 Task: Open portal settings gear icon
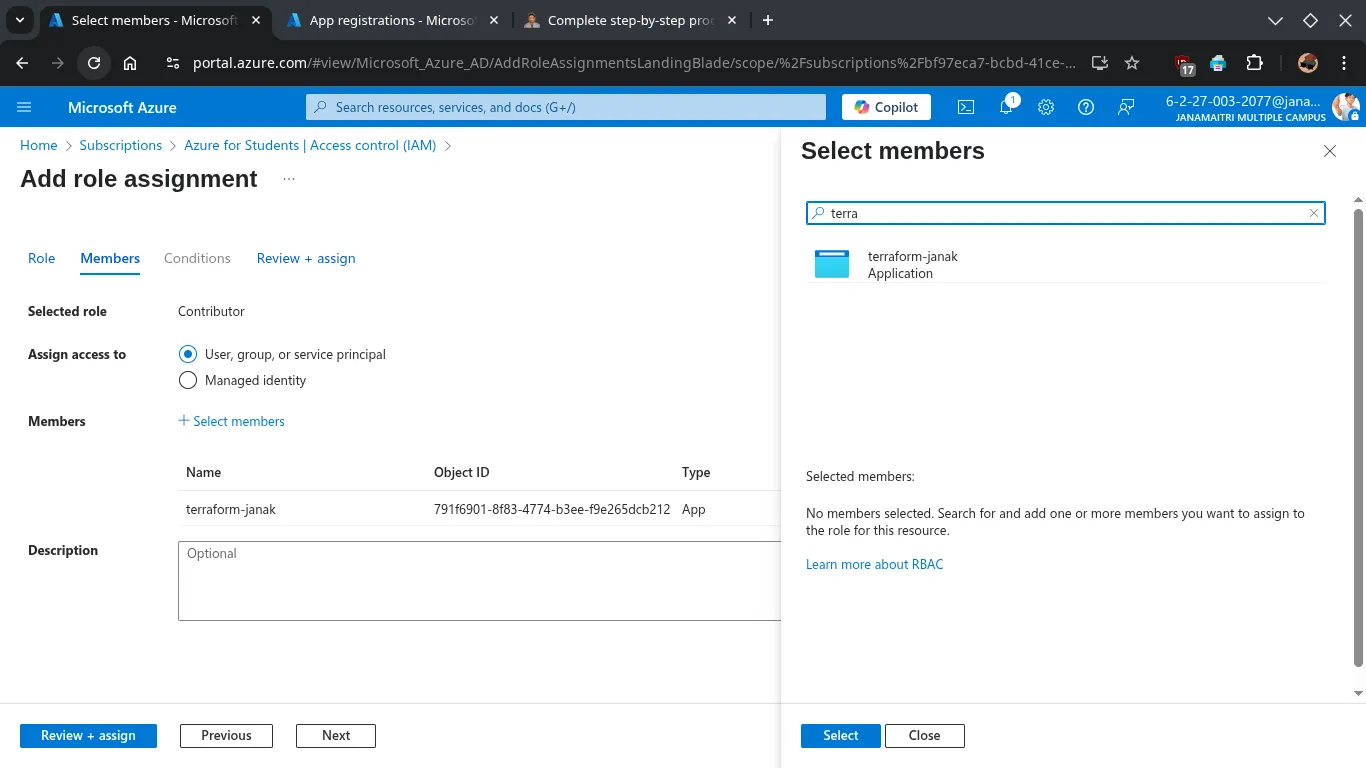click(1046, 107)
